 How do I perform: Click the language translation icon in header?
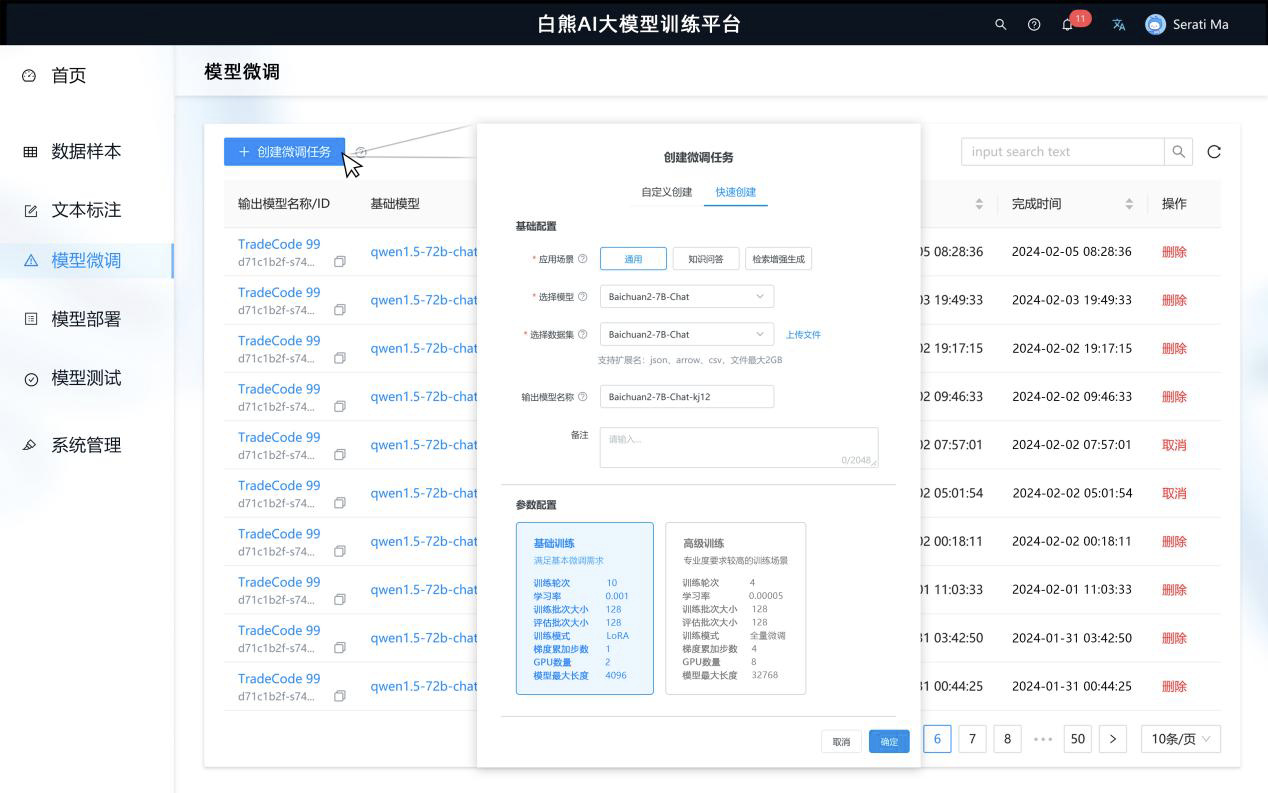pos(1119,25)
